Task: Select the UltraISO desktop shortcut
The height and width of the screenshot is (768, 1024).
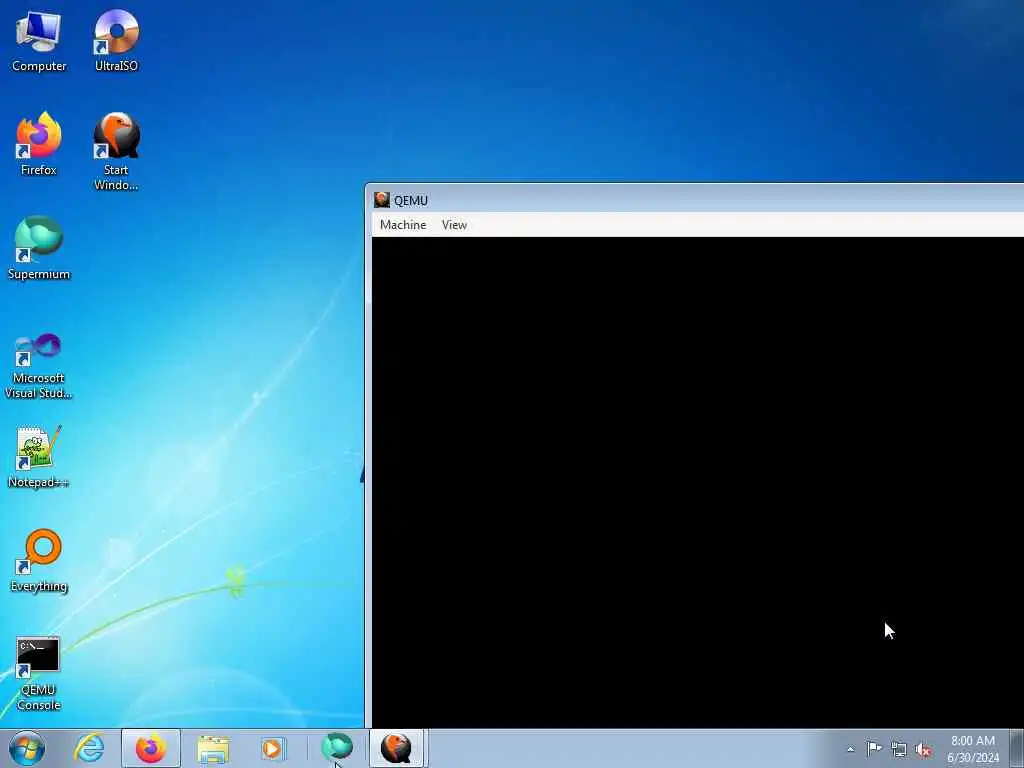Action: 116,40
